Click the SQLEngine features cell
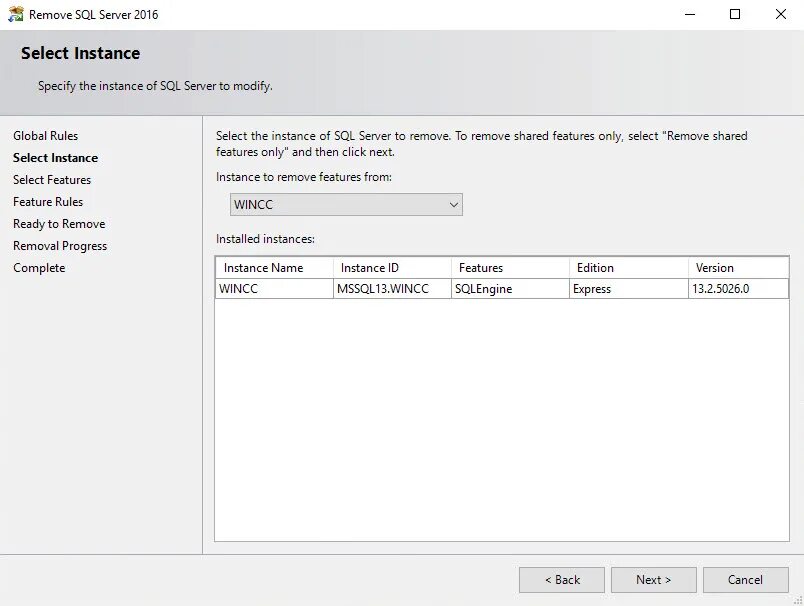This screenshot has height=606, width=804. pyautogui.click(x=510, y=289)
